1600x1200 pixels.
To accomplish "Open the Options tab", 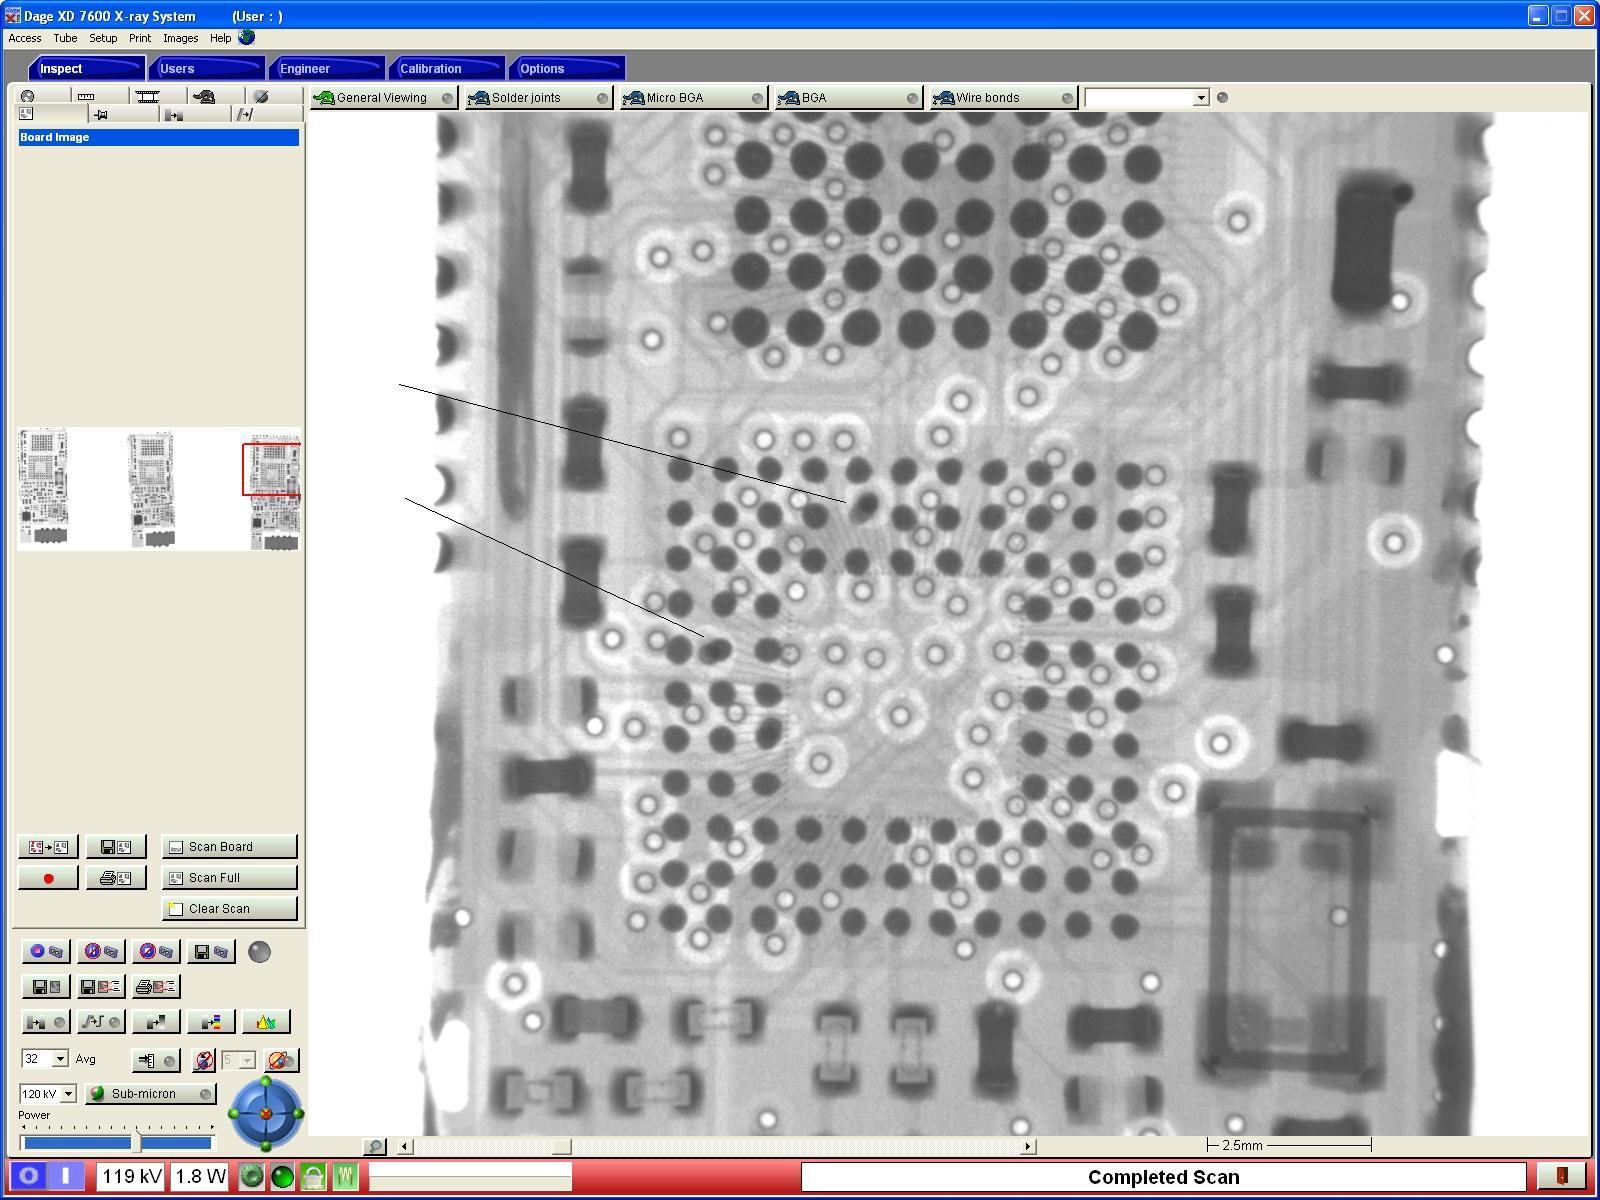I will click(567, 68).
